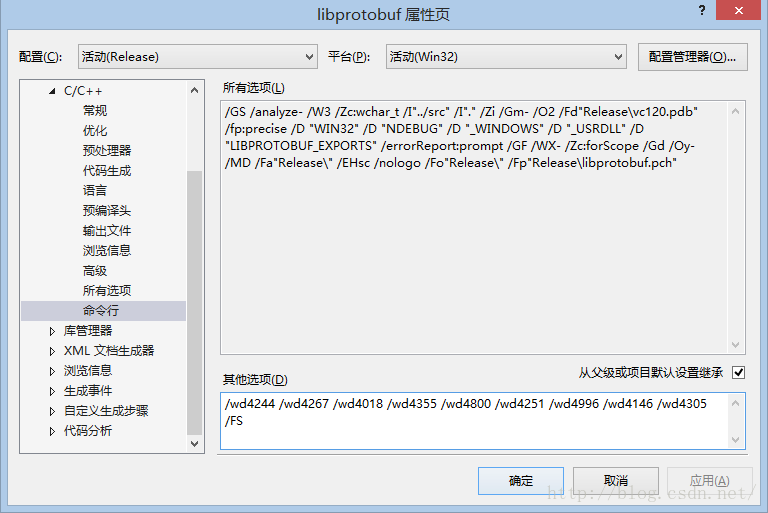Select 命令行 tree item
This screenshot has width=768, height=513.
(101, 311)
